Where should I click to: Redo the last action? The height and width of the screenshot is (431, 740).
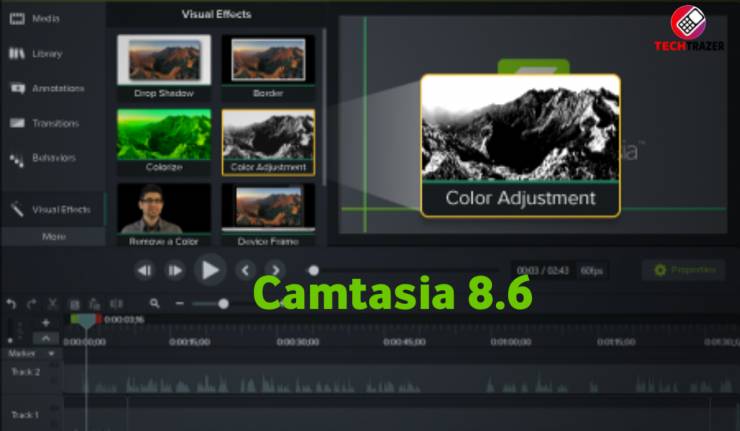[32, 304]
